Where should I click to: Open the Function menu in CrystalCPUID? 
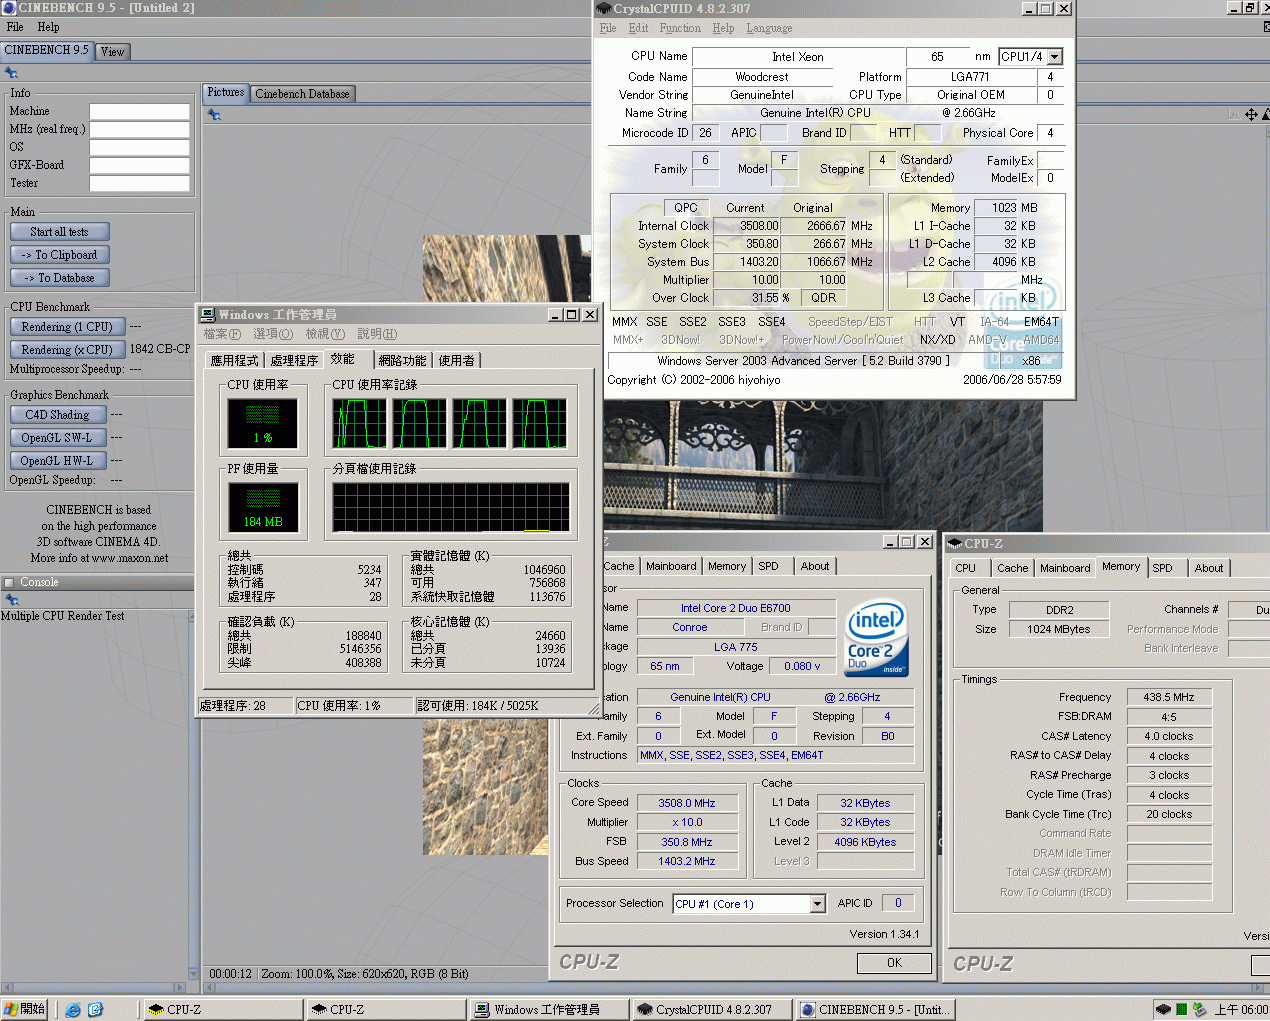679,28
